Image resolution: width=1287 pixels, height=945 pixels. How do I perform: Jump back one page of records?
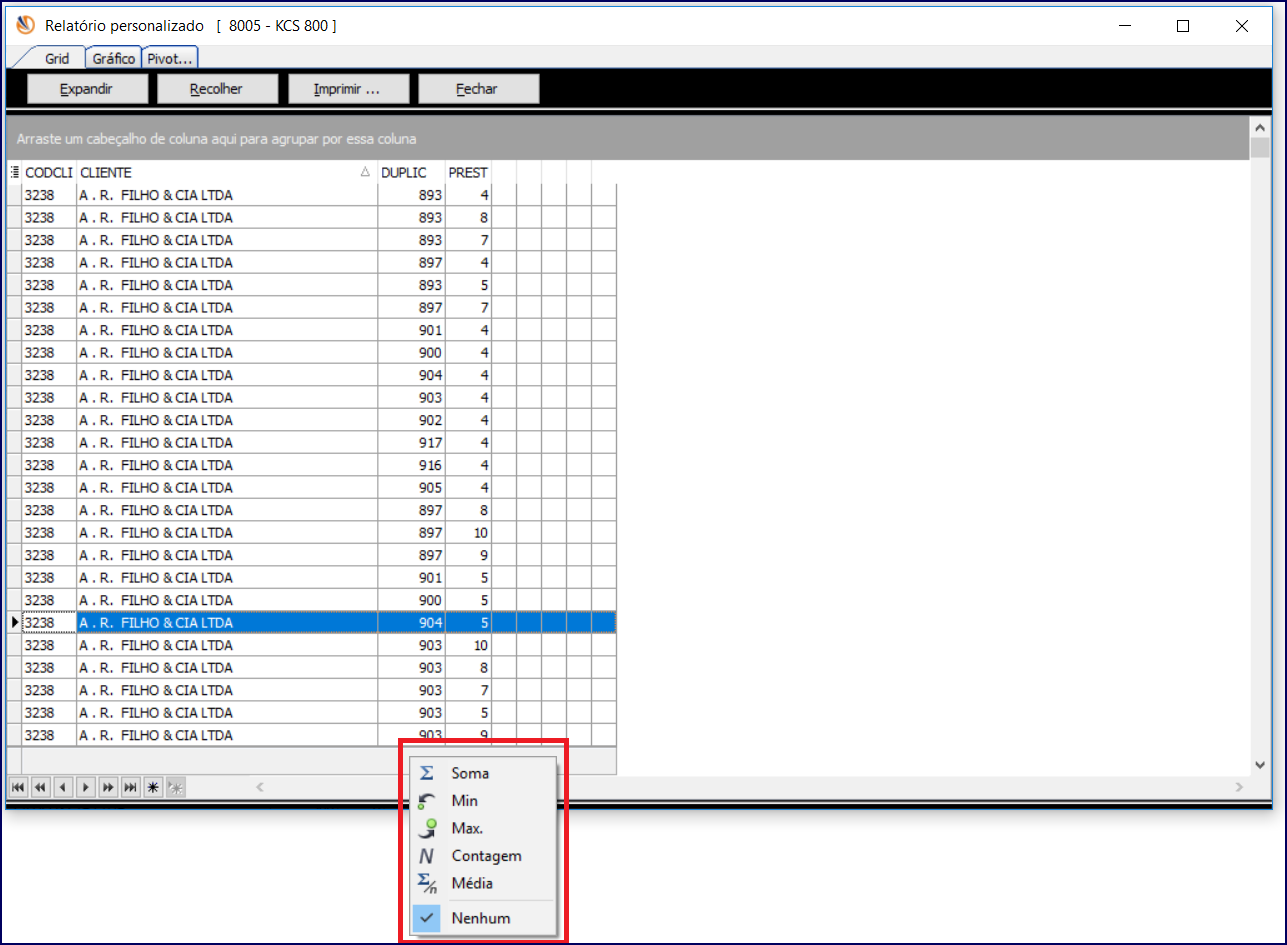click(x=40, y=788)
